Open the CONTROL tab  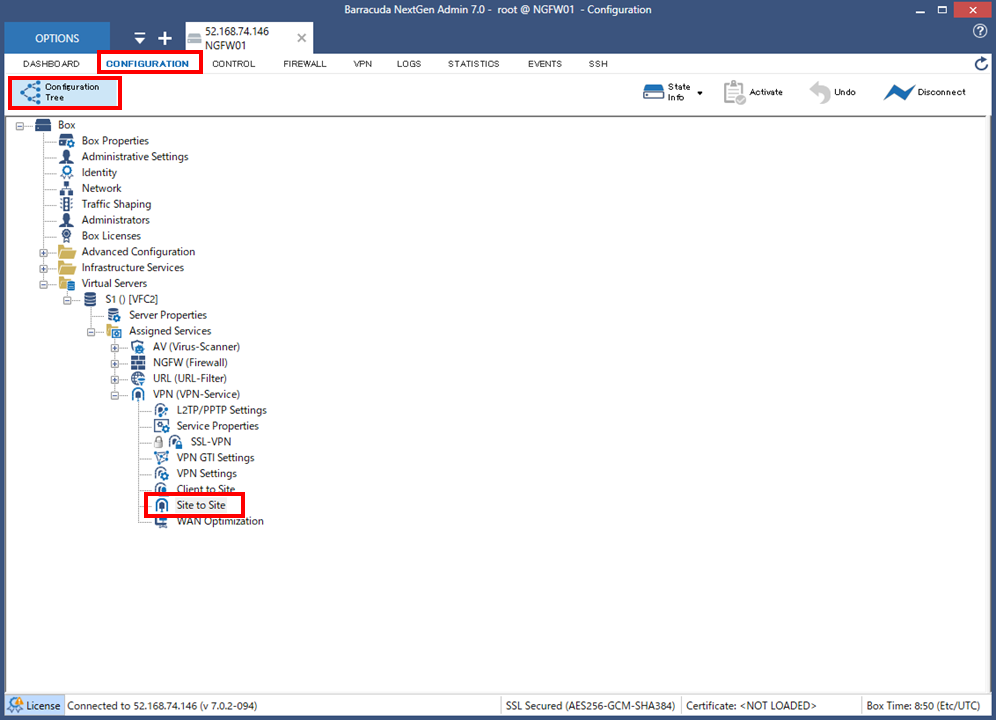234,64
